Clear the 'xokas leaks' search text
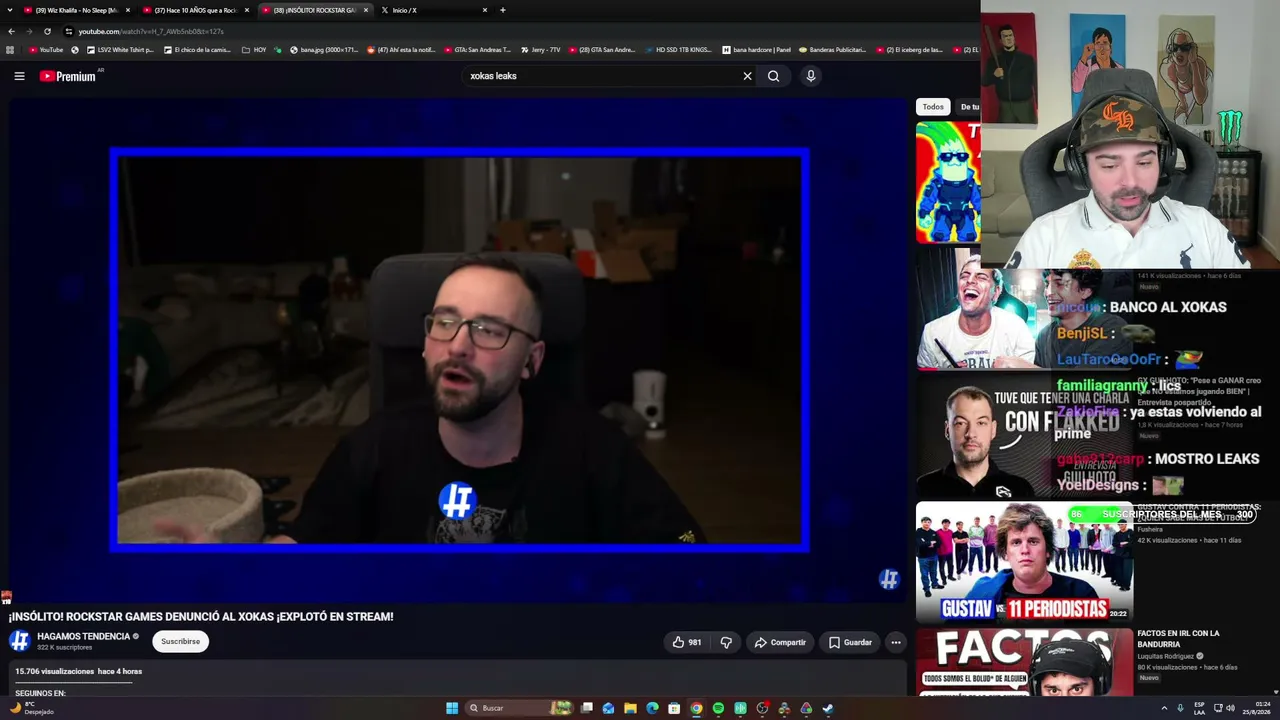This screenshot has height=720, width=1280. pos(747,76)
